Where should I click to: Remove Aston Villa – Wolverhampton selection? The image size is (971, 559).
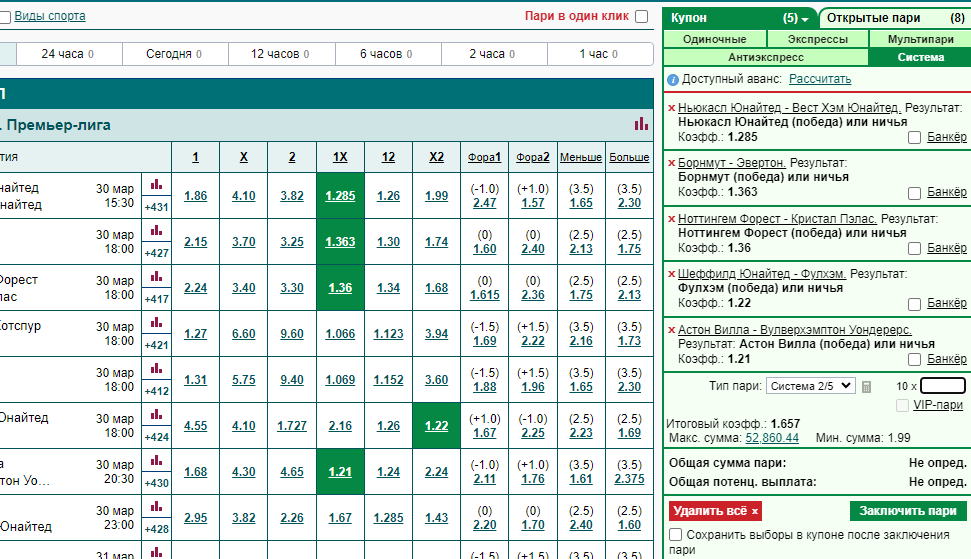tap(671, 330)
